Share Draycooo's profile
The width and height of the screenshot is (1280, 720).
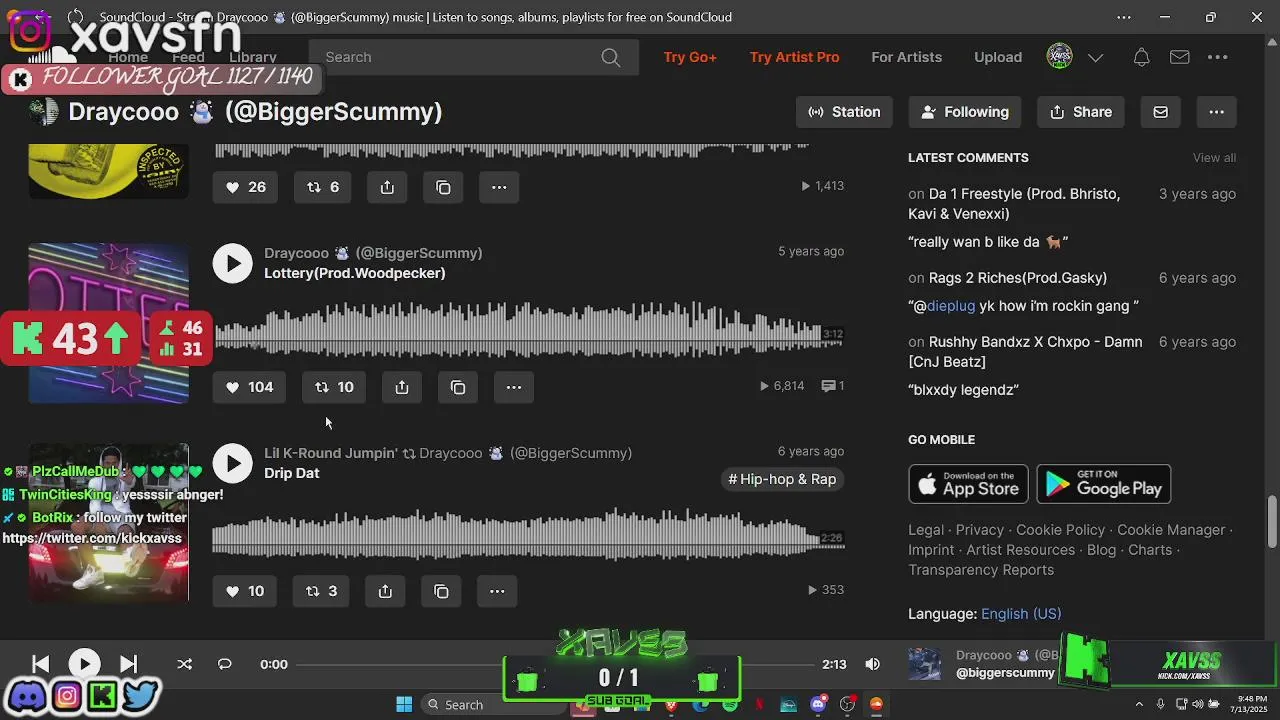1081,112
